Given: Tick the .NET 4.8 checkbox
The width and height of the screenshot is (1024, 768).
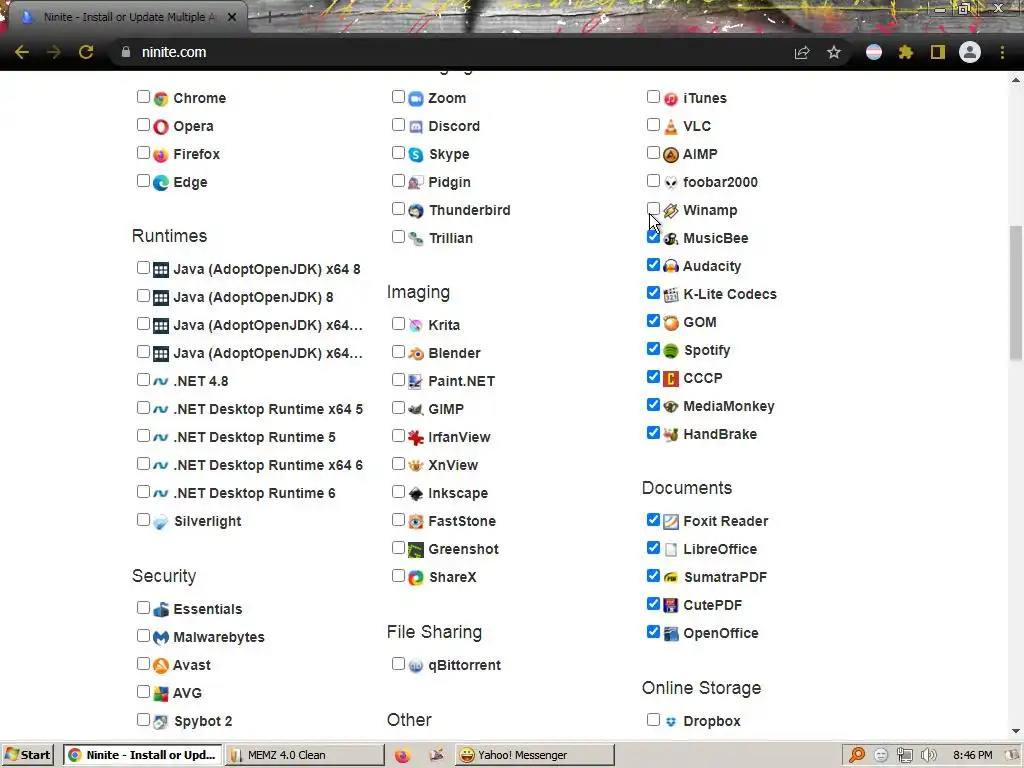Looking at the screenshot, I should [x=143, y=380].
